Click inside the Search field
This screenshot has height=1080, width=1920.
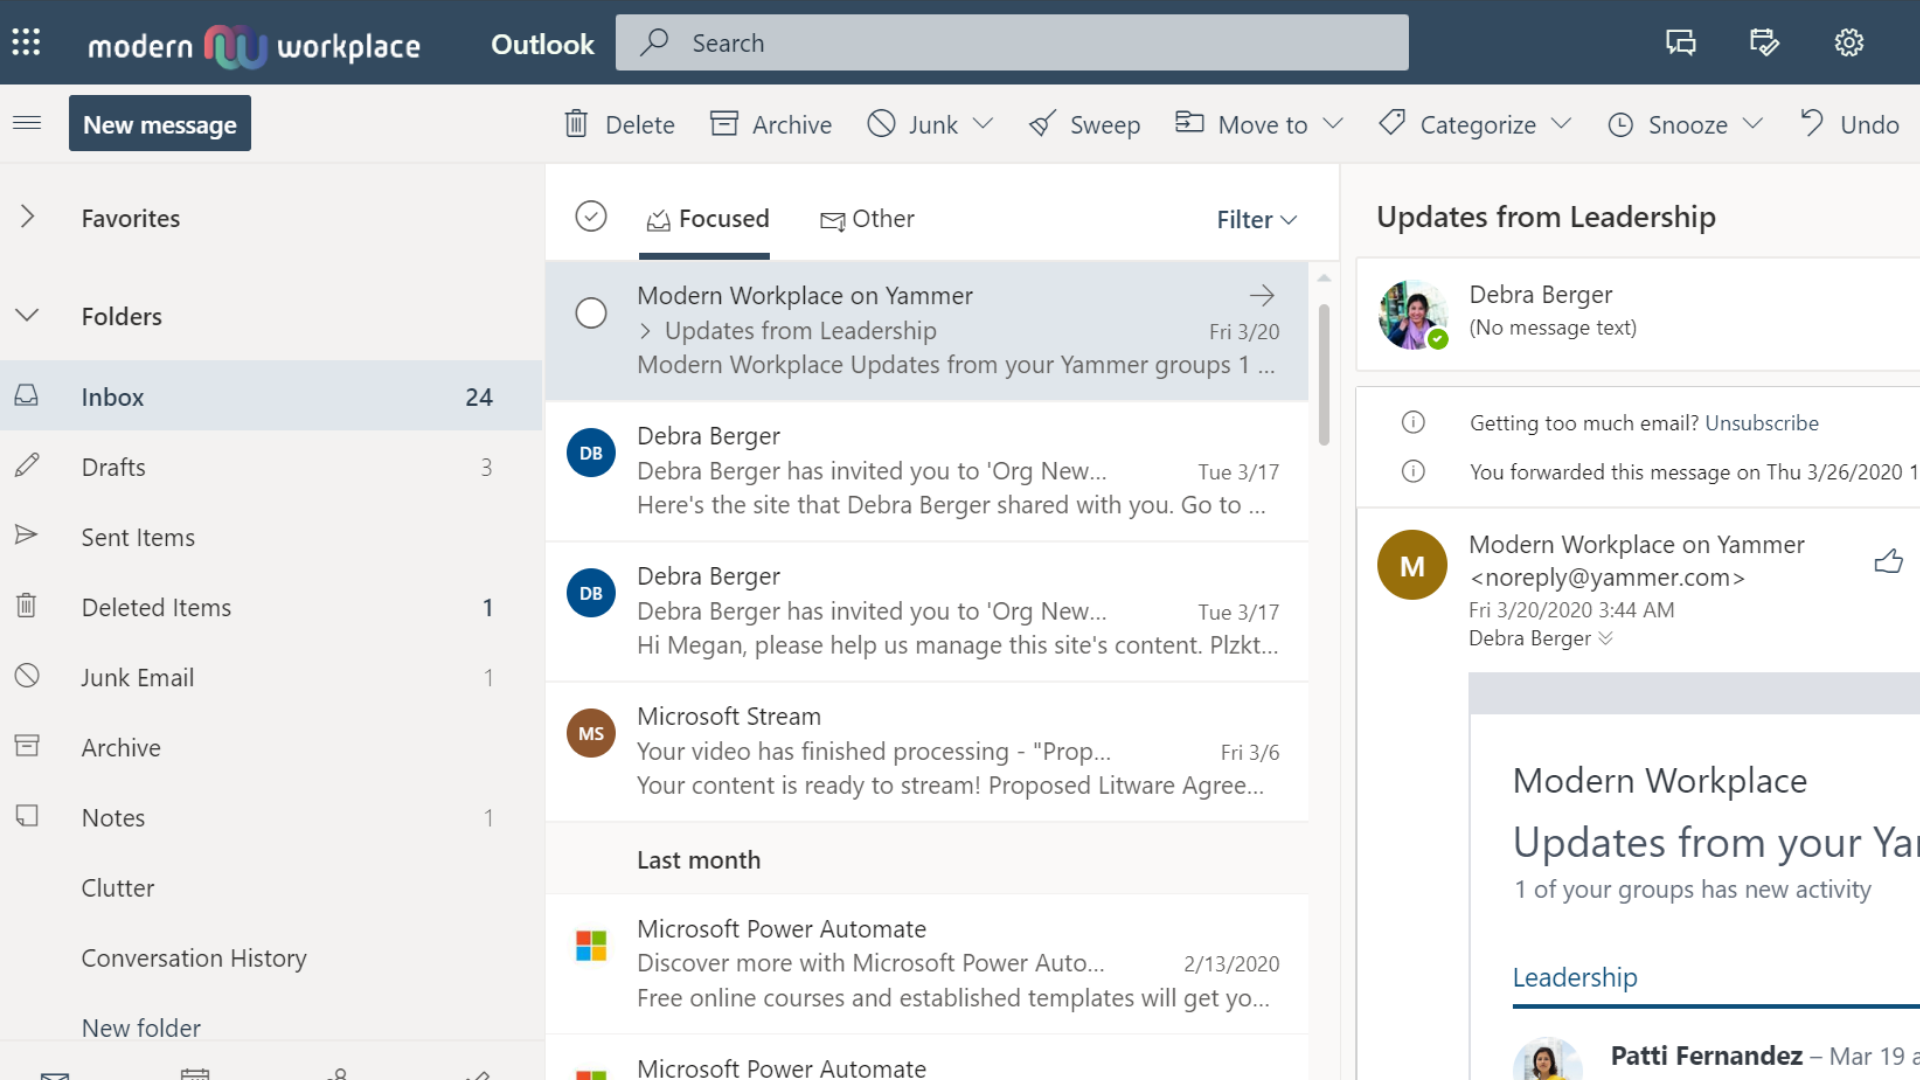point(1012,42)
